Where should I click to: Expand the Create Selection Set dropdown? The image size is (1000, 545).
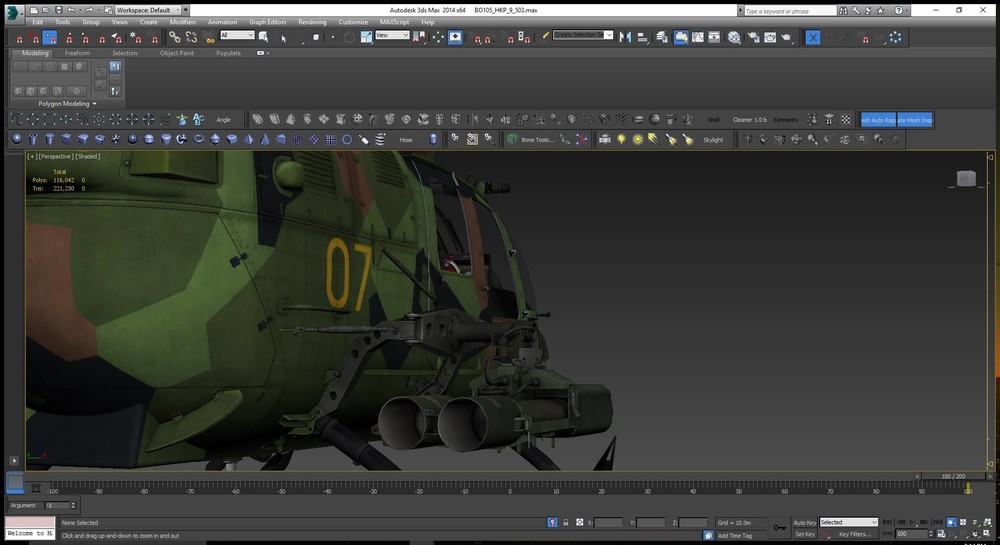(609, 35)
